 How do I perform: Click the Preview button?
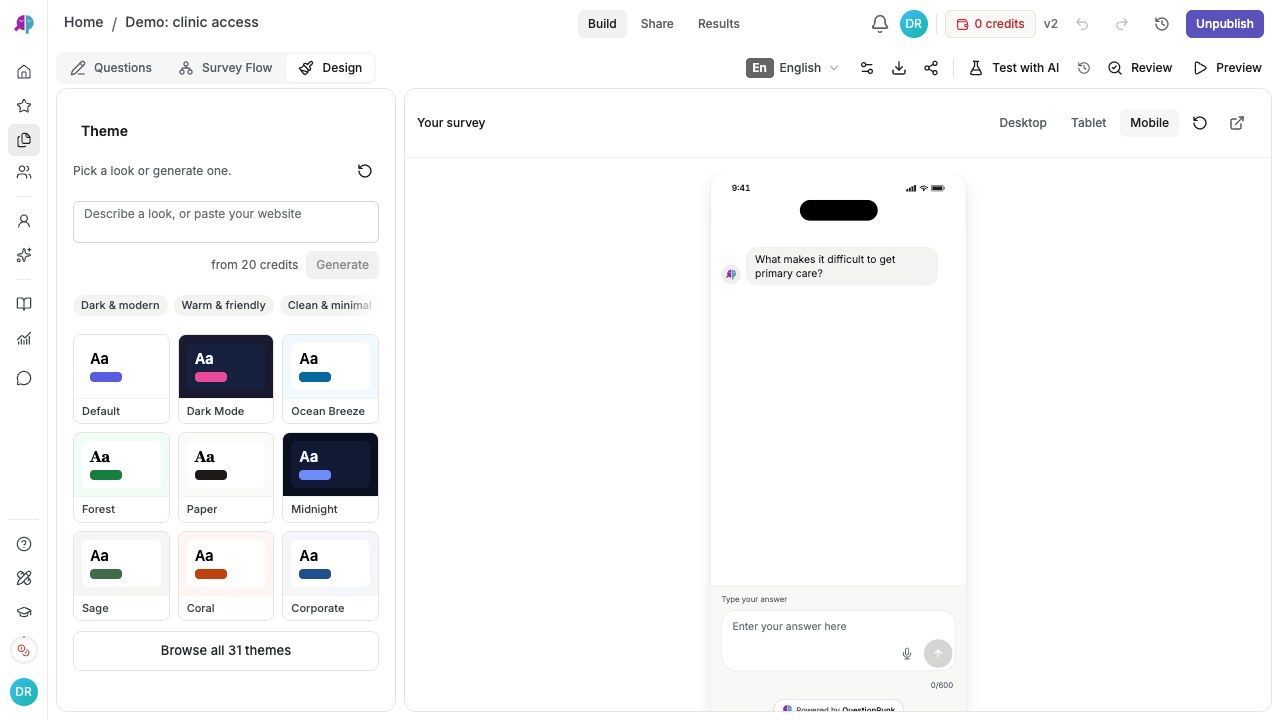click(1228, 68)
